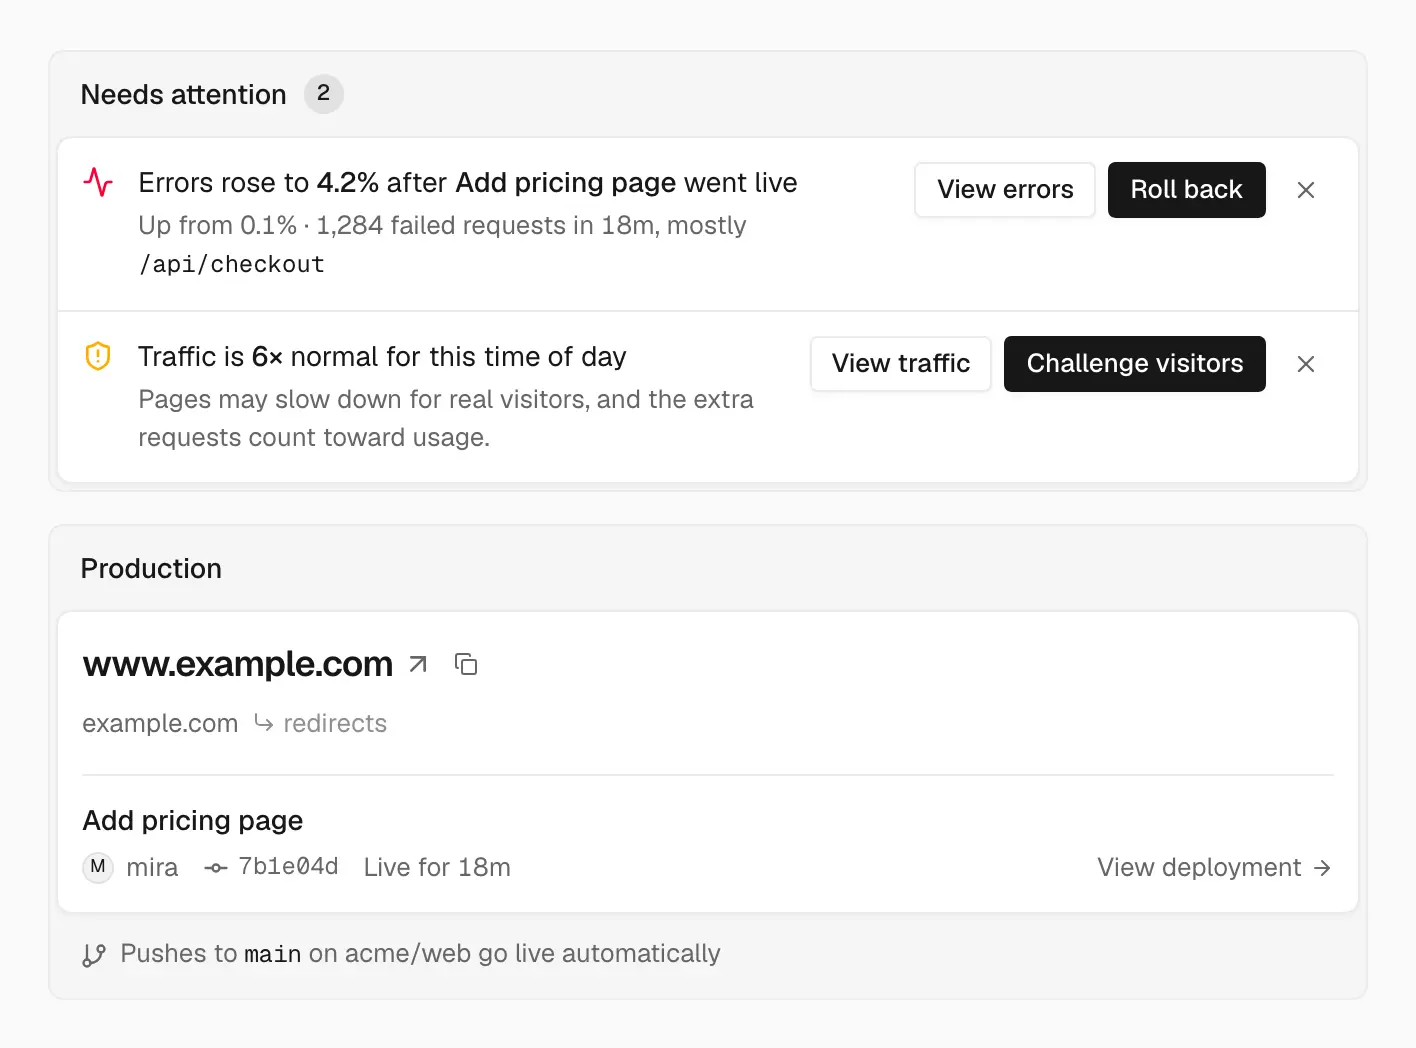Viewport: 1416px width, 1048px height.
Task: Click the mira author name
Action: (152, 867)
